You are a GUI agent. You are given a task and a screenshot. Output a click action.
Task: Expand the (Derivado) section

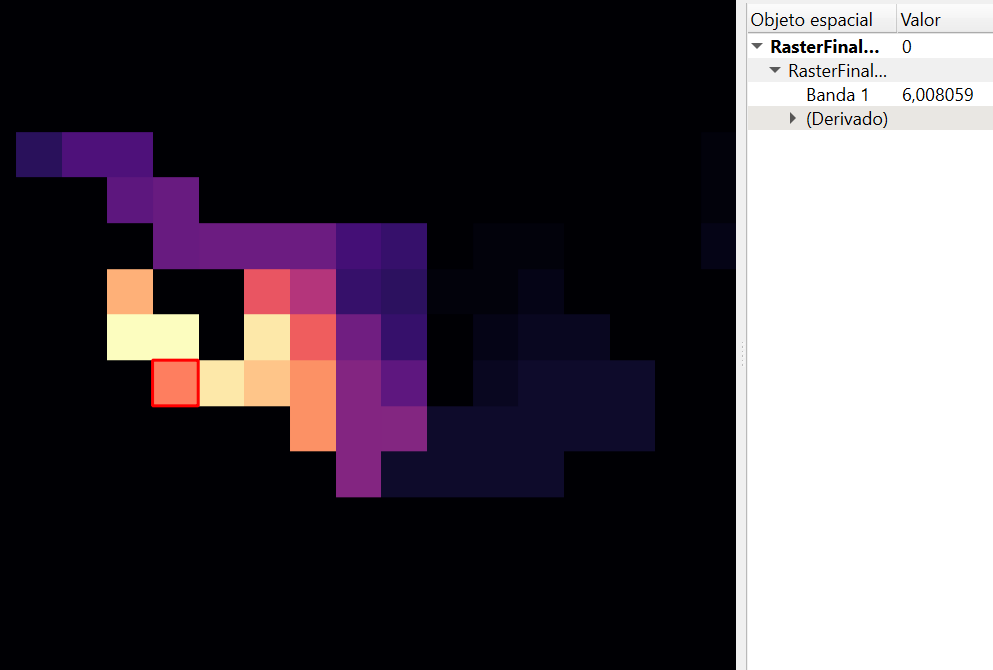(x=793, y=119)
